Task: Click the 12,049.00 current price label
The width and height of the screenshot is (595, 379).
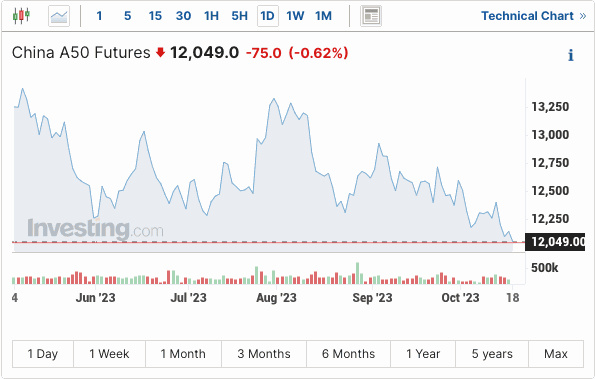Action: pyautogui.click(x=555, y=242)
